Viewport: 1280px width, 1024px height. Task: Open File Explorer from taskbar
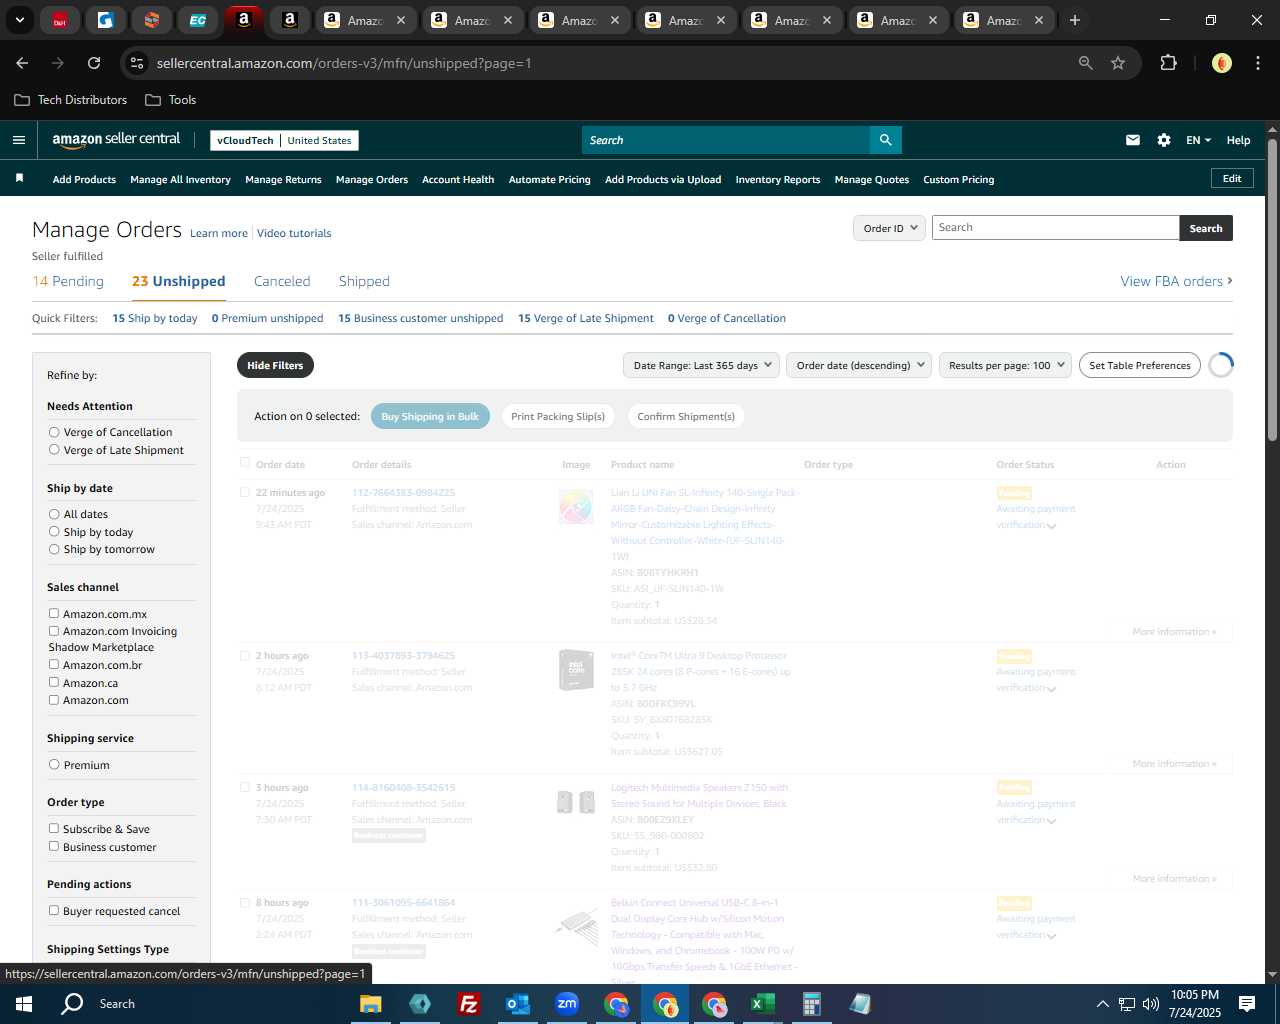pos(371,1004)
